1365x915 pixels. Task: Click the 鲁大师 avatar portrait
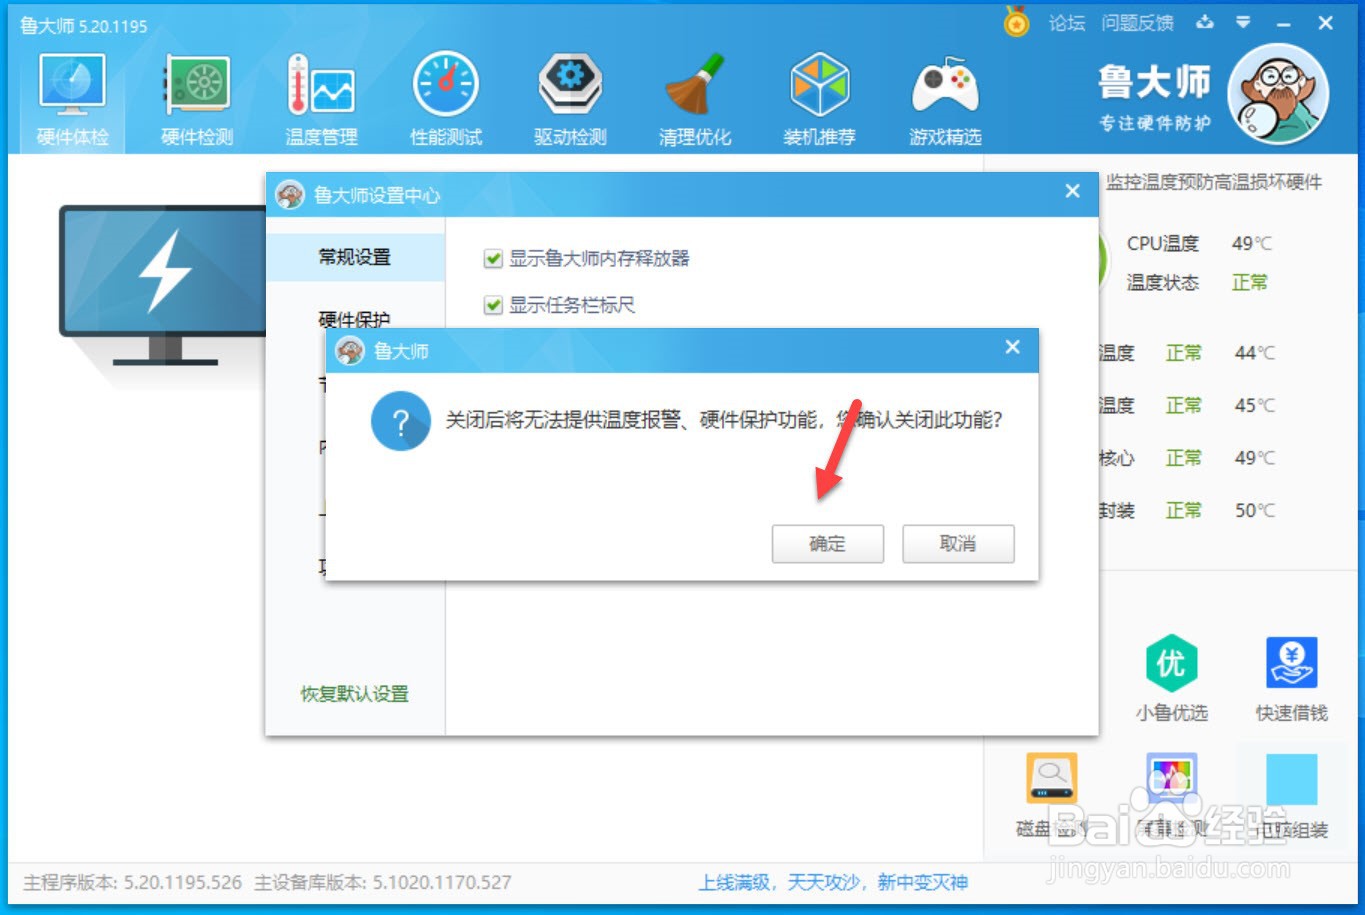(1278, 94)
